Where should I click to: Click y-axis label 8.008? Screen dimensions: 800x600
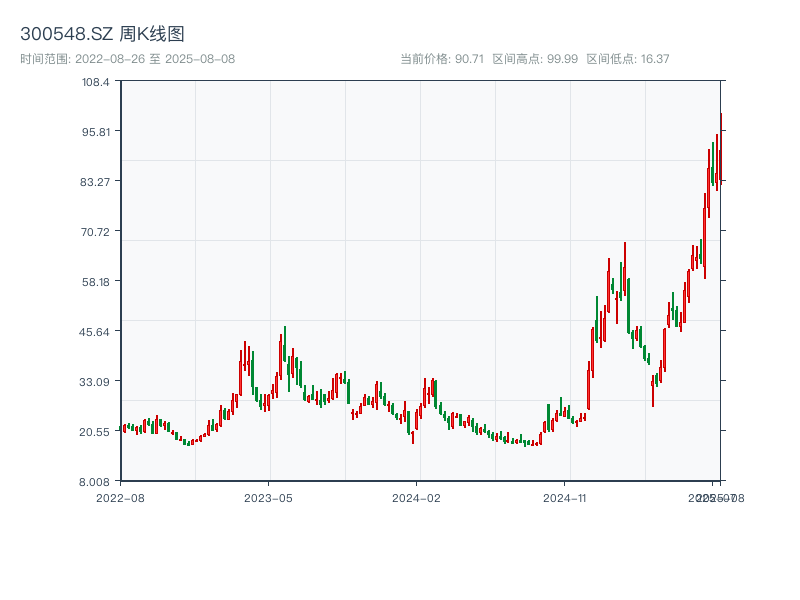coord(94,482)
